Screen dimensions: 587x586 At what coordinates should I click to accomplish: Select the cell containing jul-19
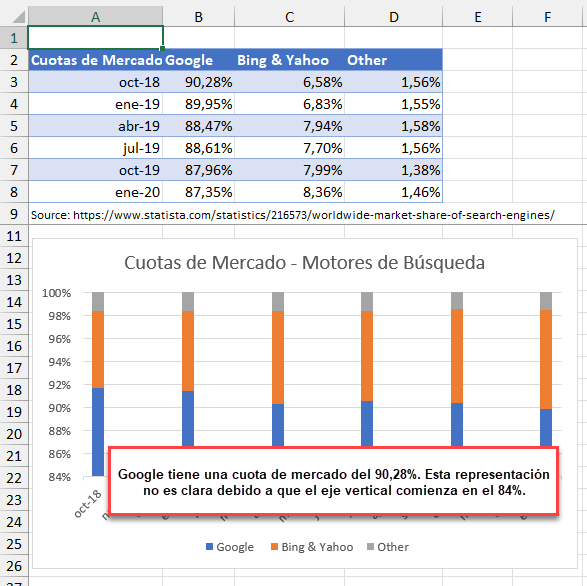coord(95,148)
